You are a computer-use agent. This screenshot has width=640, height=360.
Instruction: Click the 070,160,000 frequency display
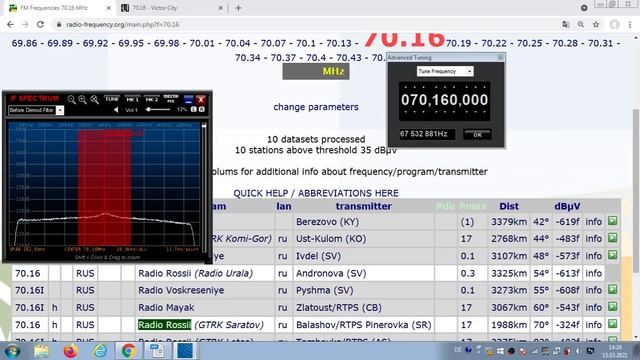pyautogui.click(x=444, y=100)
